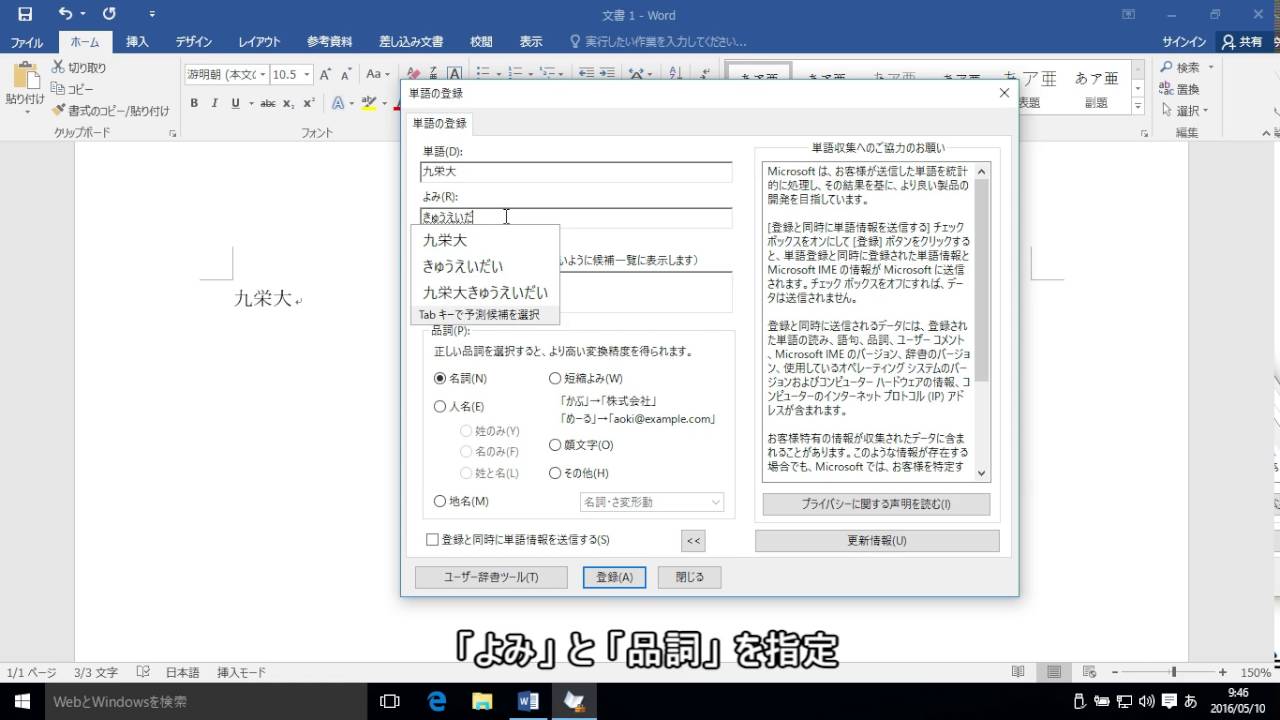The image size is (1280, 720).
Task: Switch to the デザイン ribbon tab
Action: 194,42
